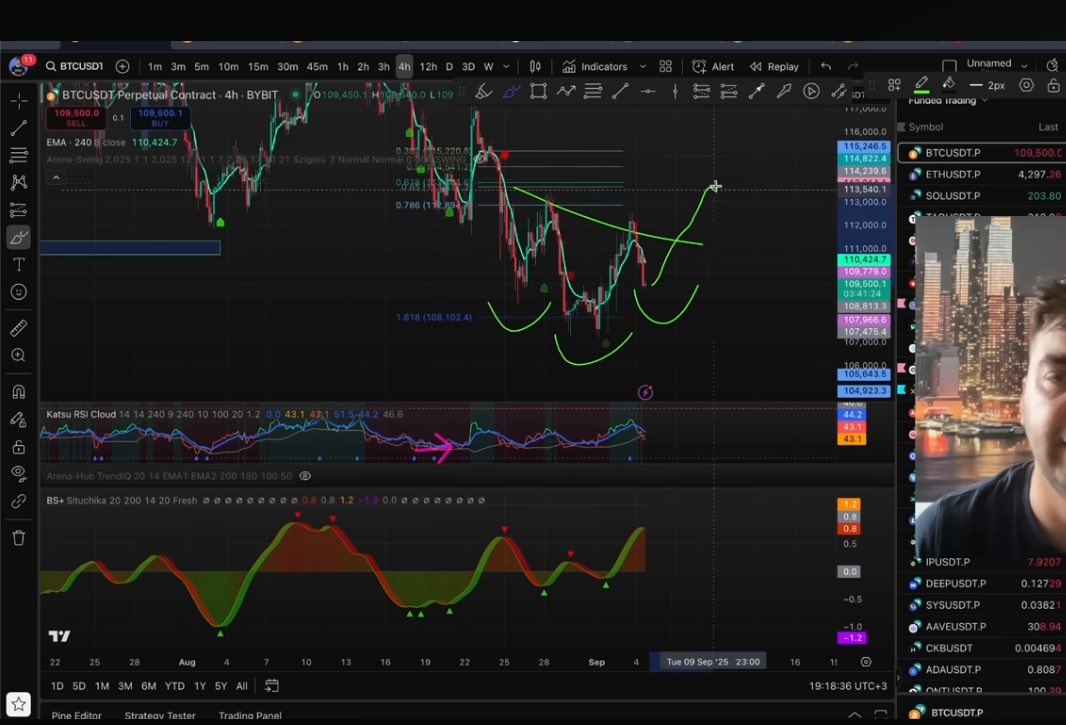
Task: Open the drawing link sync tool
Action: click(x=18, y=501)
